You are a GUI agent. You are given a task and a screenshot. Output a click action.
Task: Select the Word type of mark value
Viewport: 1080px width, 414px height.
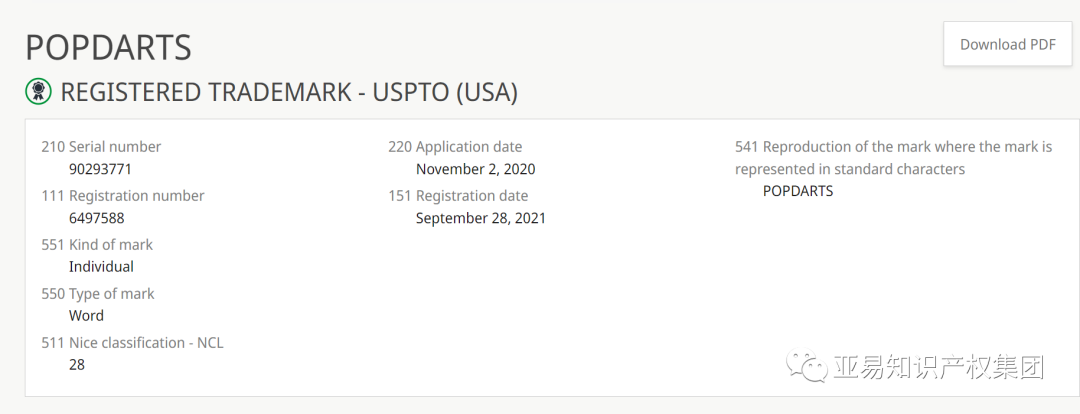point(87,316)
